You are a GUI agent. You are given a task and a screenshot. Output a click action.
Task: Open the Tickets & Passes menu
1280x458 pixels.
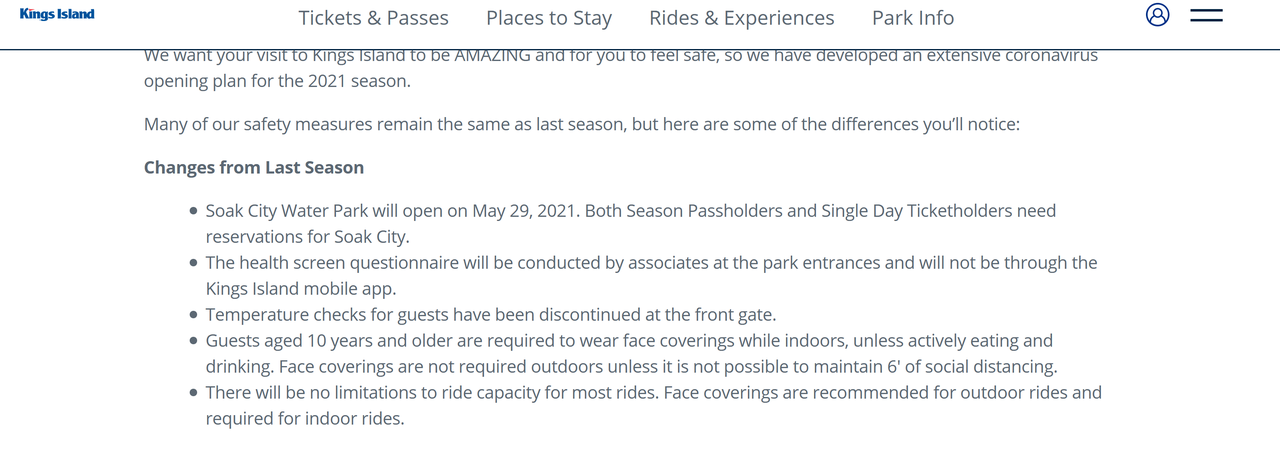[373, 18]
